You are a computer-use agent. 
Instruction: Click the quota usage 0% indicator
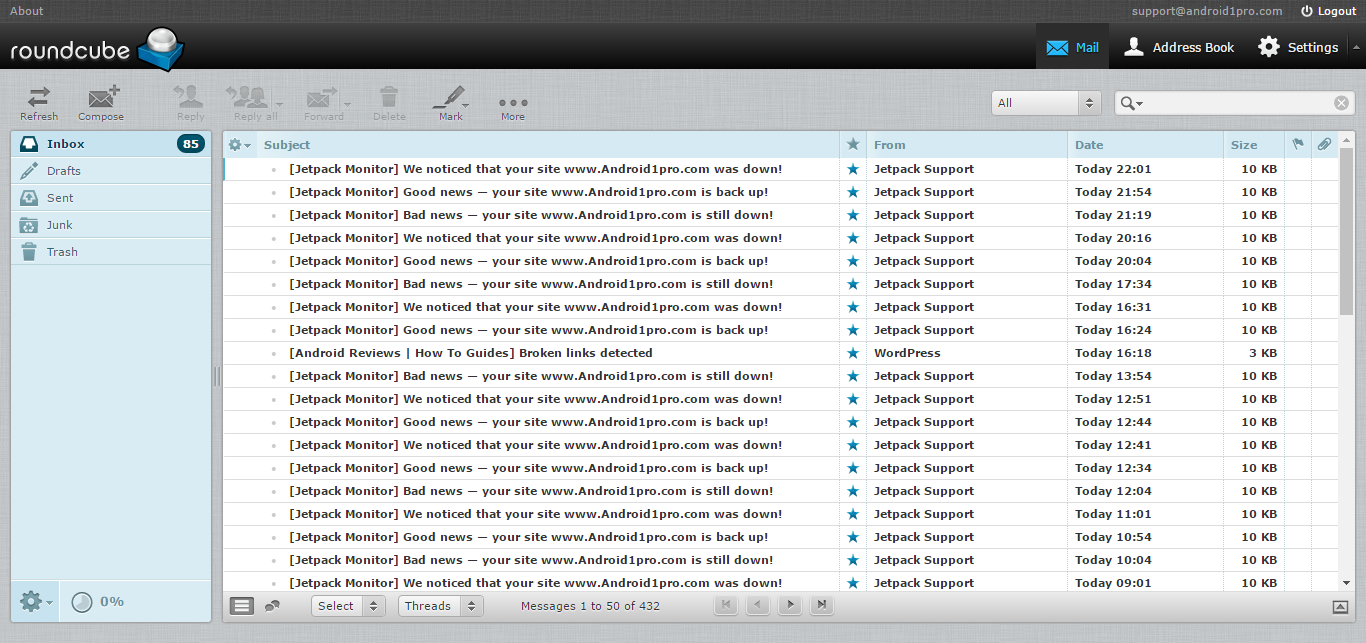[98, 601]
